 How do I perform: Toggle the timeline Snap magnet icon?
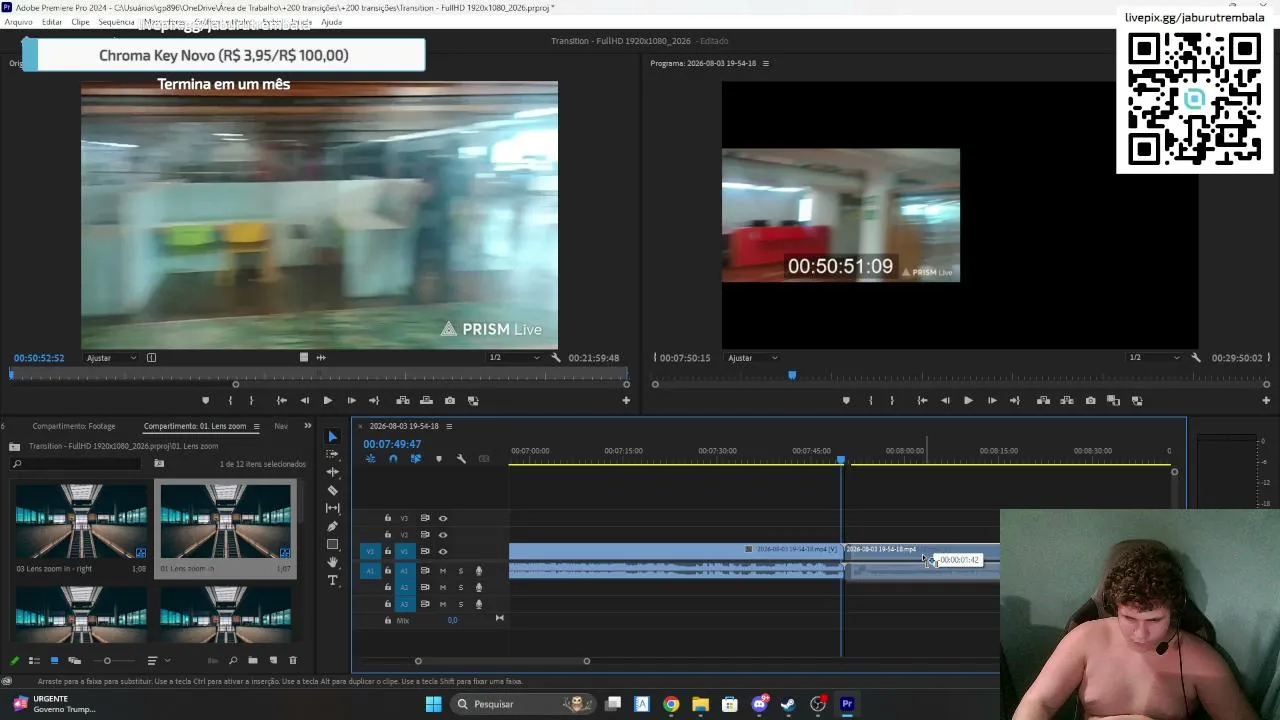[393, 459]
